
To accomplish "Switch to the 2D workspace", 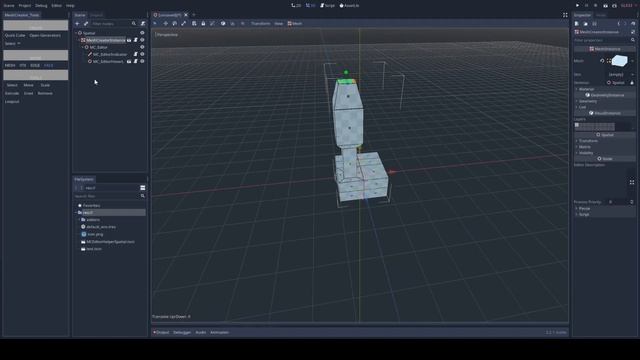I will (x=296, y=6).
